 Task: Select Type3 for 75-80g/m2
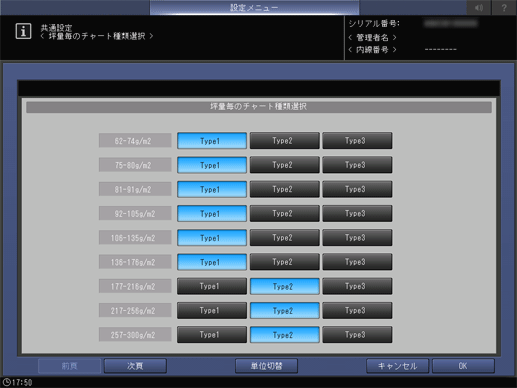357,165
